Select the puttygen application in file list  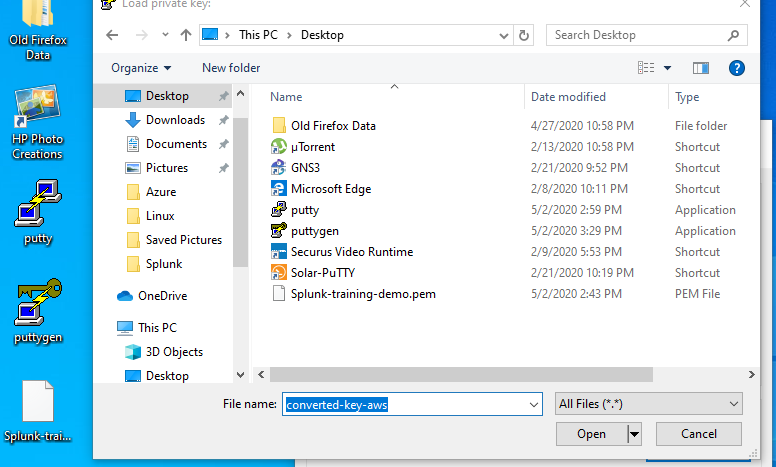click(315, 231)
